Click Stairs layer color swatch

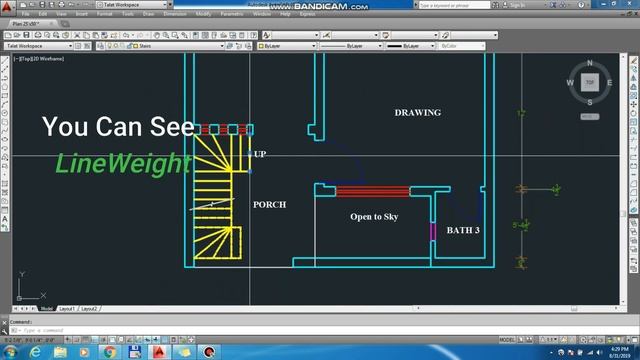pos(136,46)
